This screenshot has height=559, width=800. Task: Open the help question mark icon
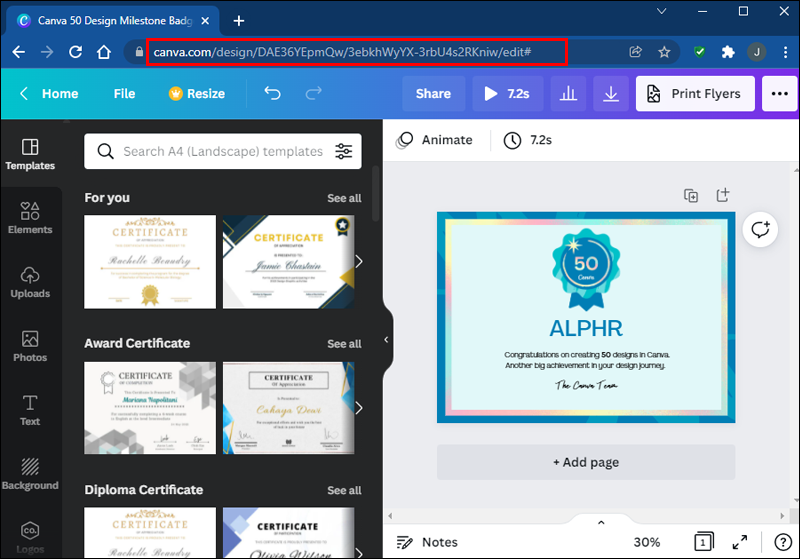(783, 542)
